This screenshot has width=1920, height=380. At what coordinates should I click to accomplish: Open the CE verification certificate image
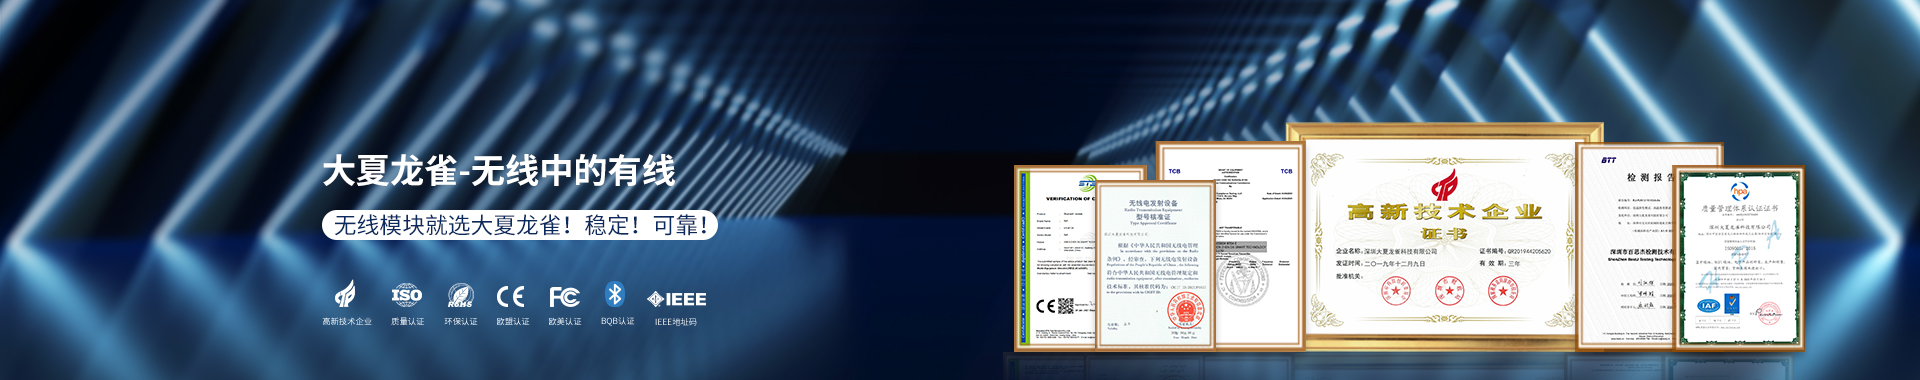tap(1055, 258)
